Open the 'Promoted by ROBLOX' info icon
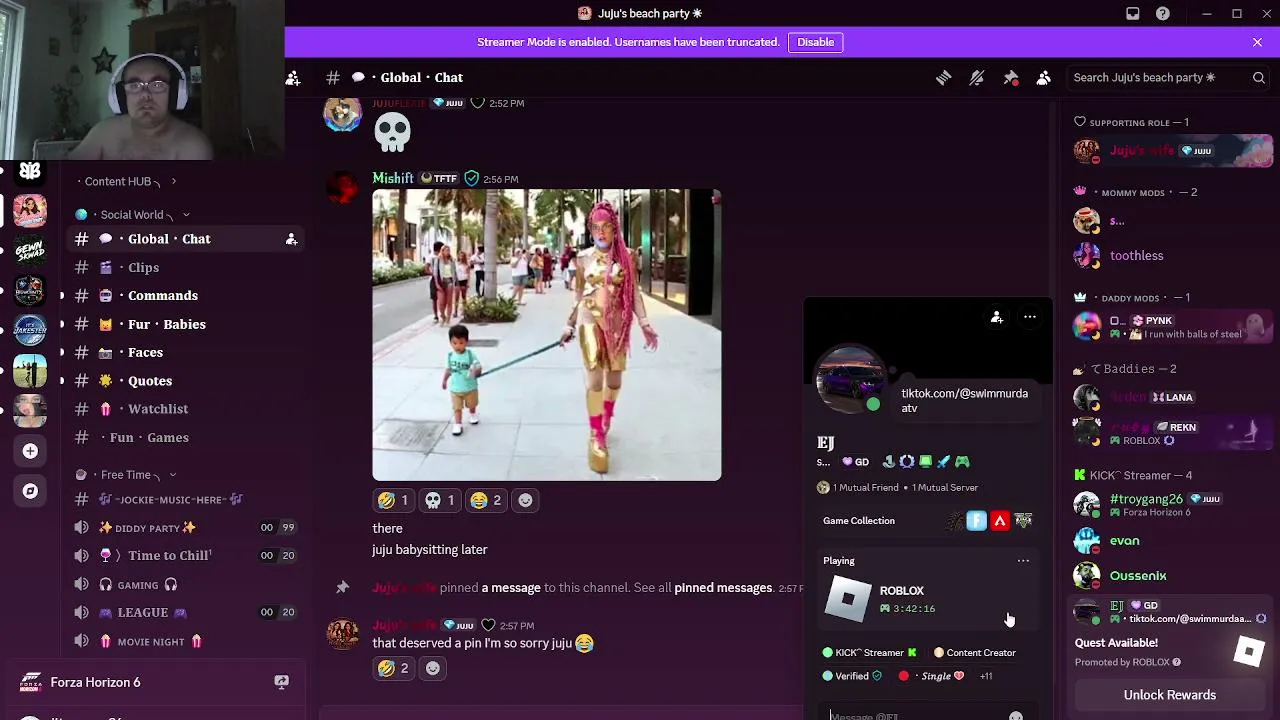This screenshot has width=1280, height=720. click(x=1176, y=662)
